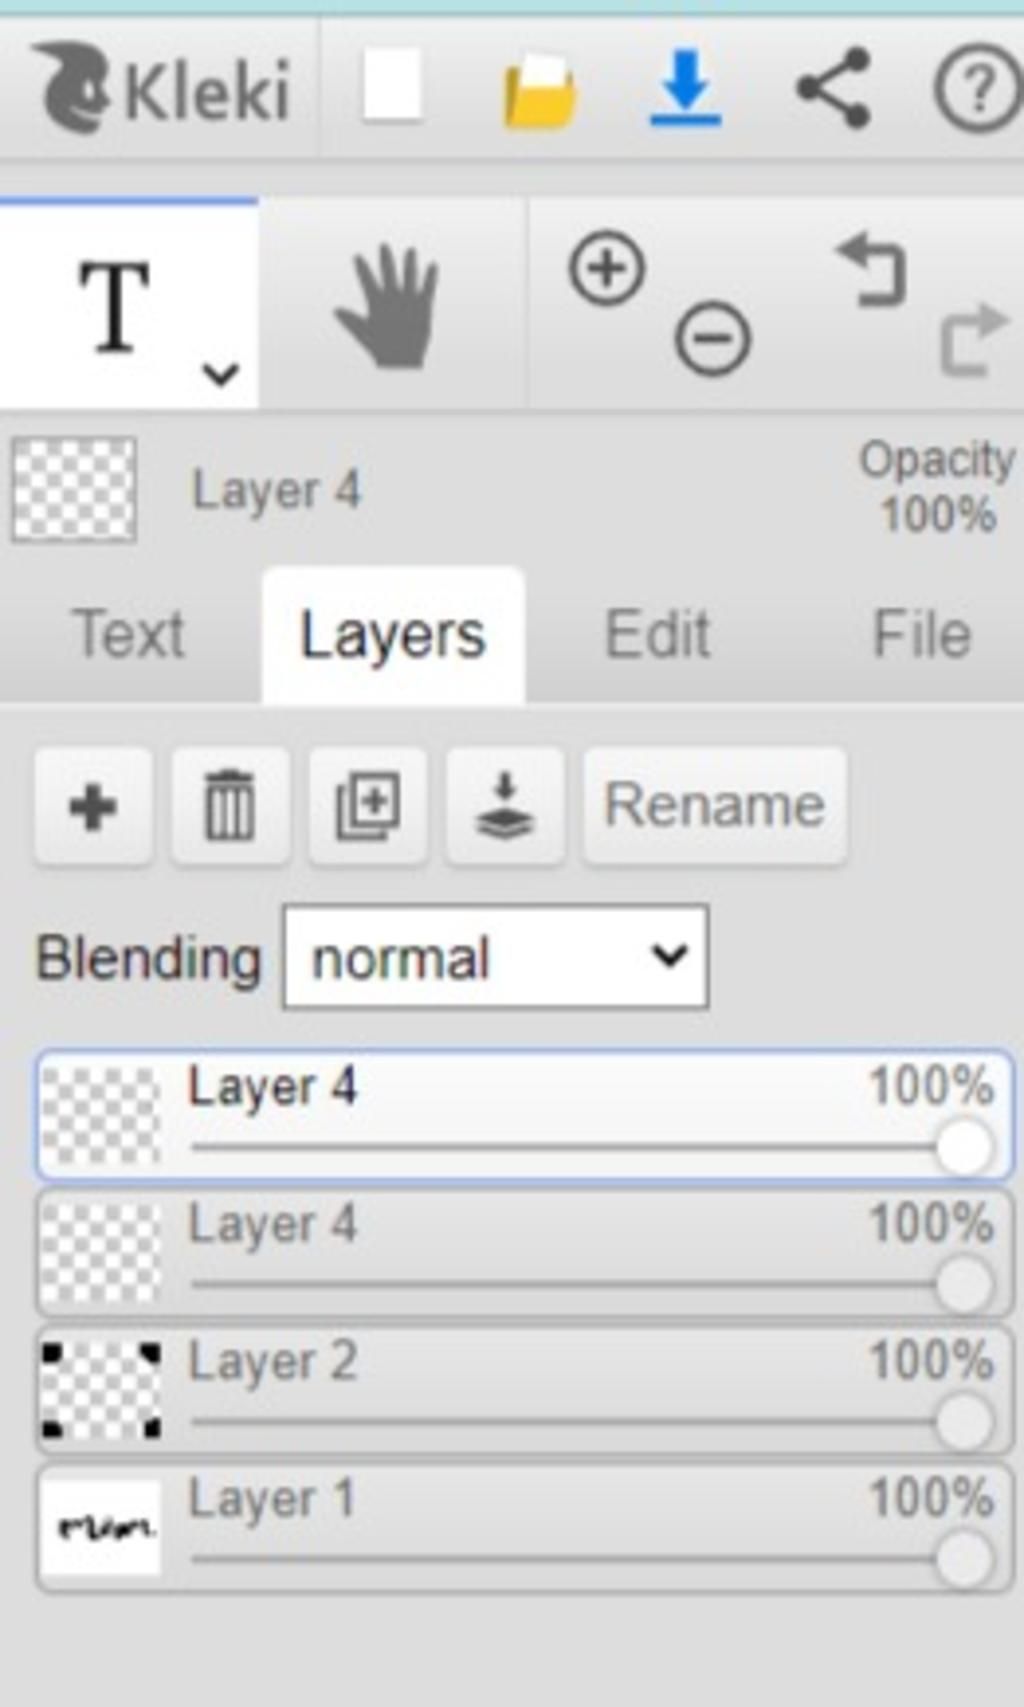Click the Rename layer button

[x=715, y=806]
